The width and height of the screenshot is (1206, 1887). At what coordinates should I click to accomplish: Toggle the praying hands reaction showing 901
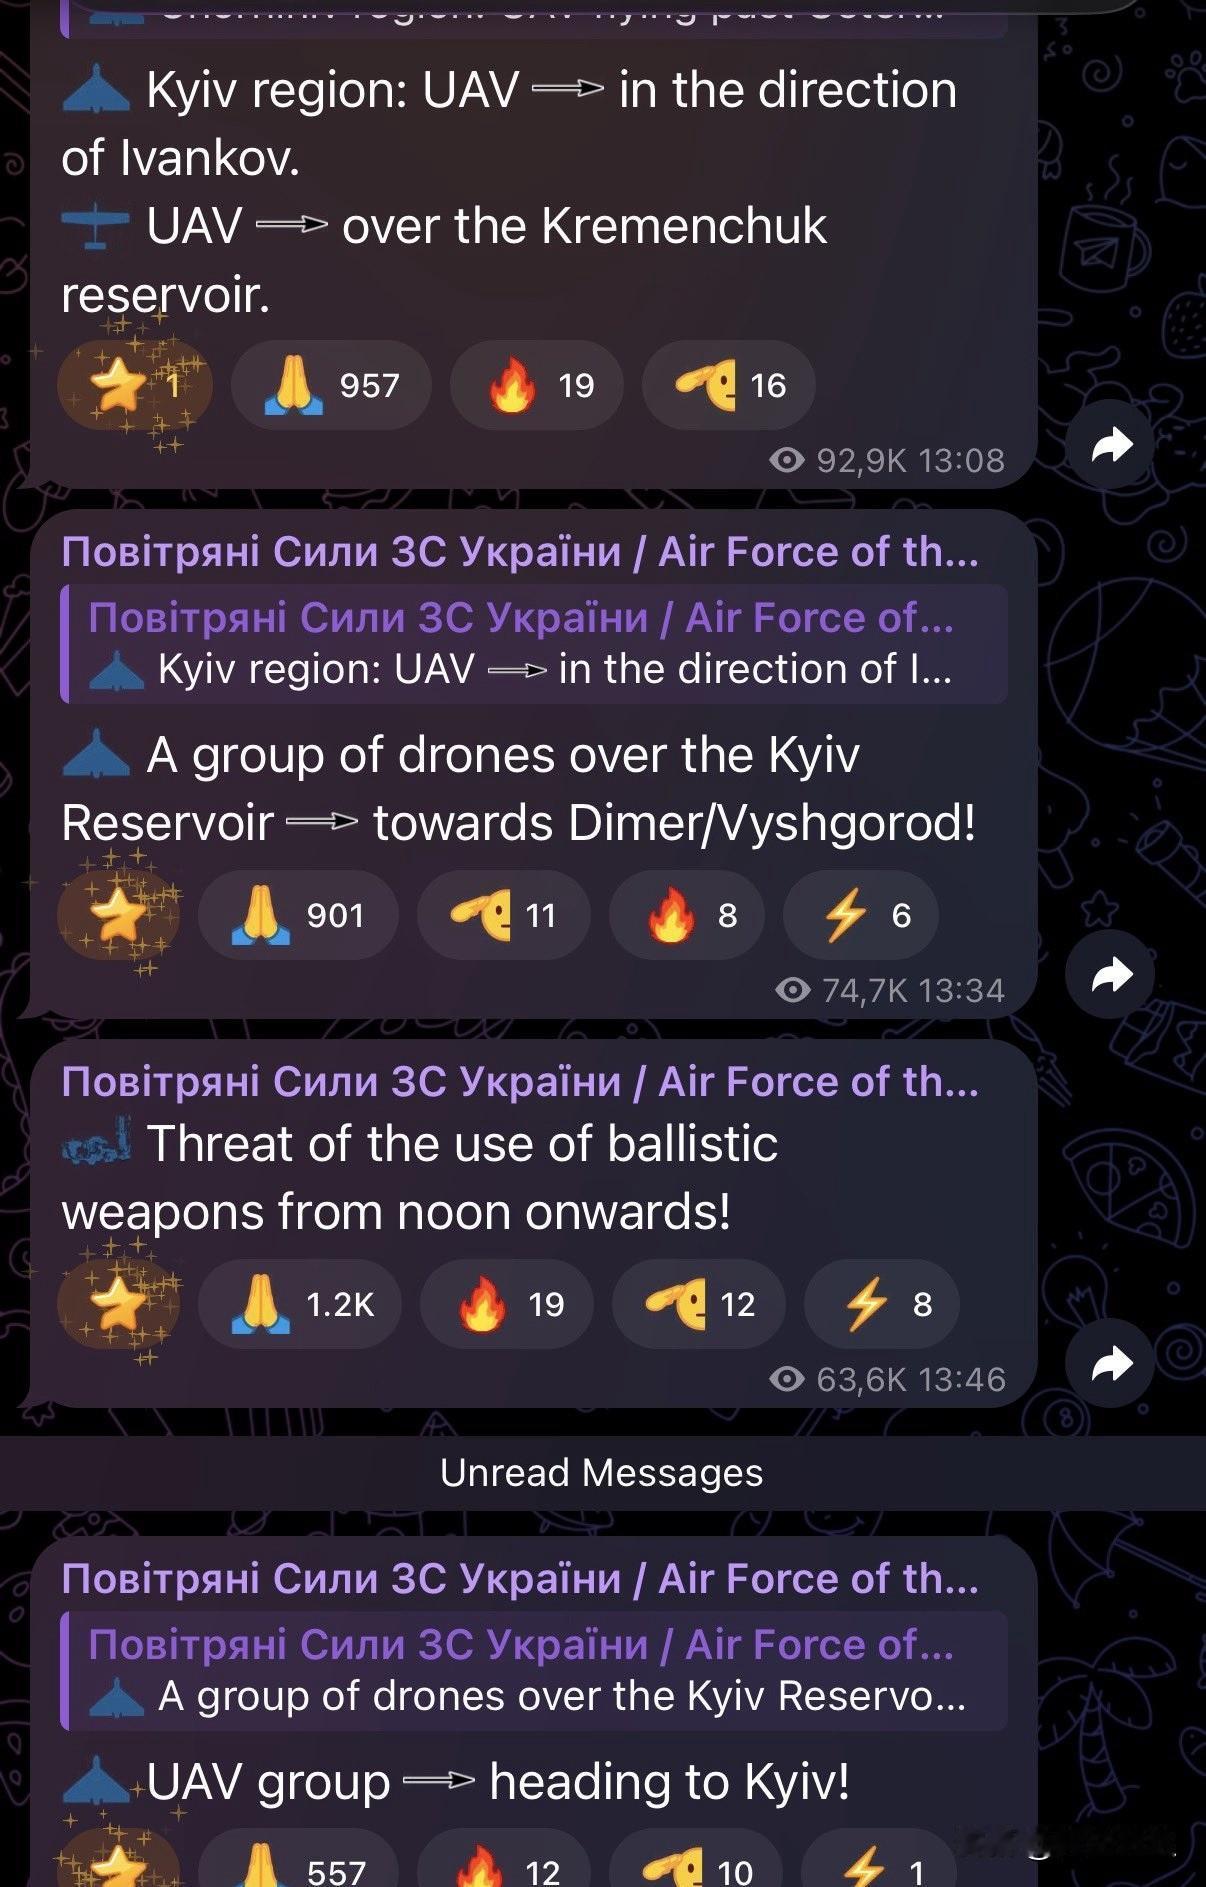298,916
